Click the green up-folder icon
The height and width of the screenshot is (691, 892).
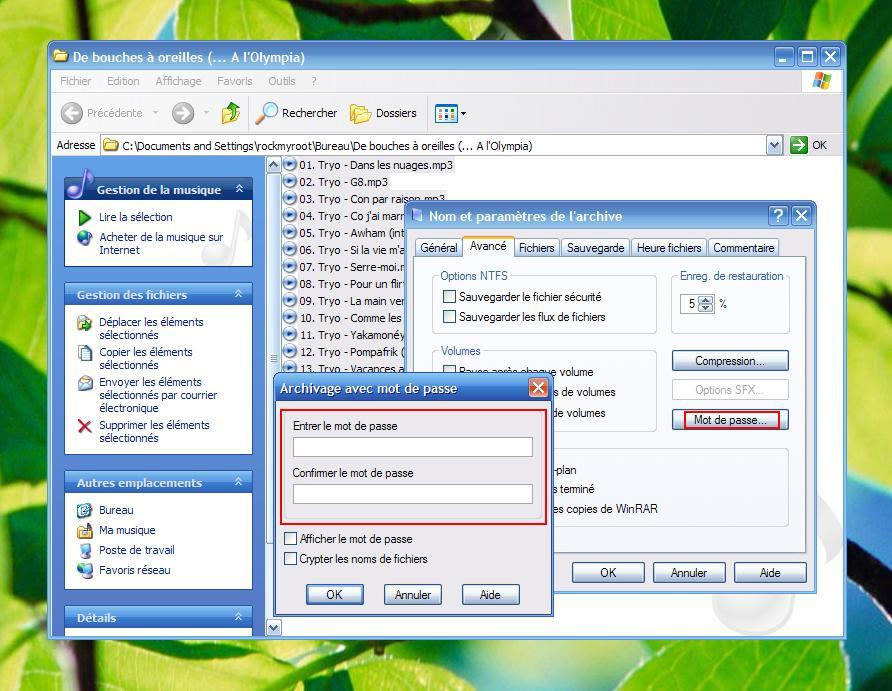[231, 113]
